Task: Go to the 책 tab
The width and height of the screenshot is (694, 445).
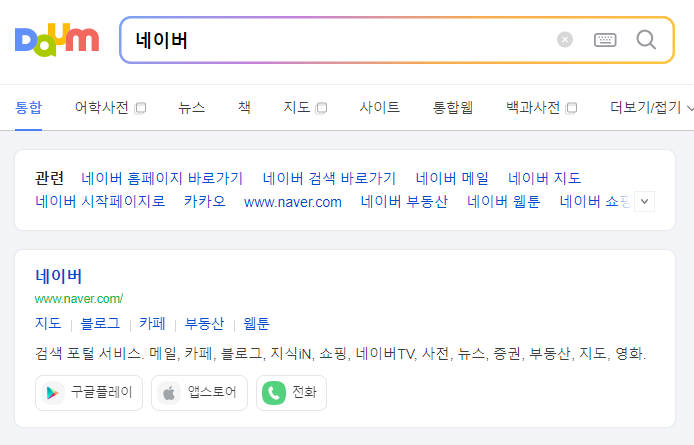Action: 244,108
